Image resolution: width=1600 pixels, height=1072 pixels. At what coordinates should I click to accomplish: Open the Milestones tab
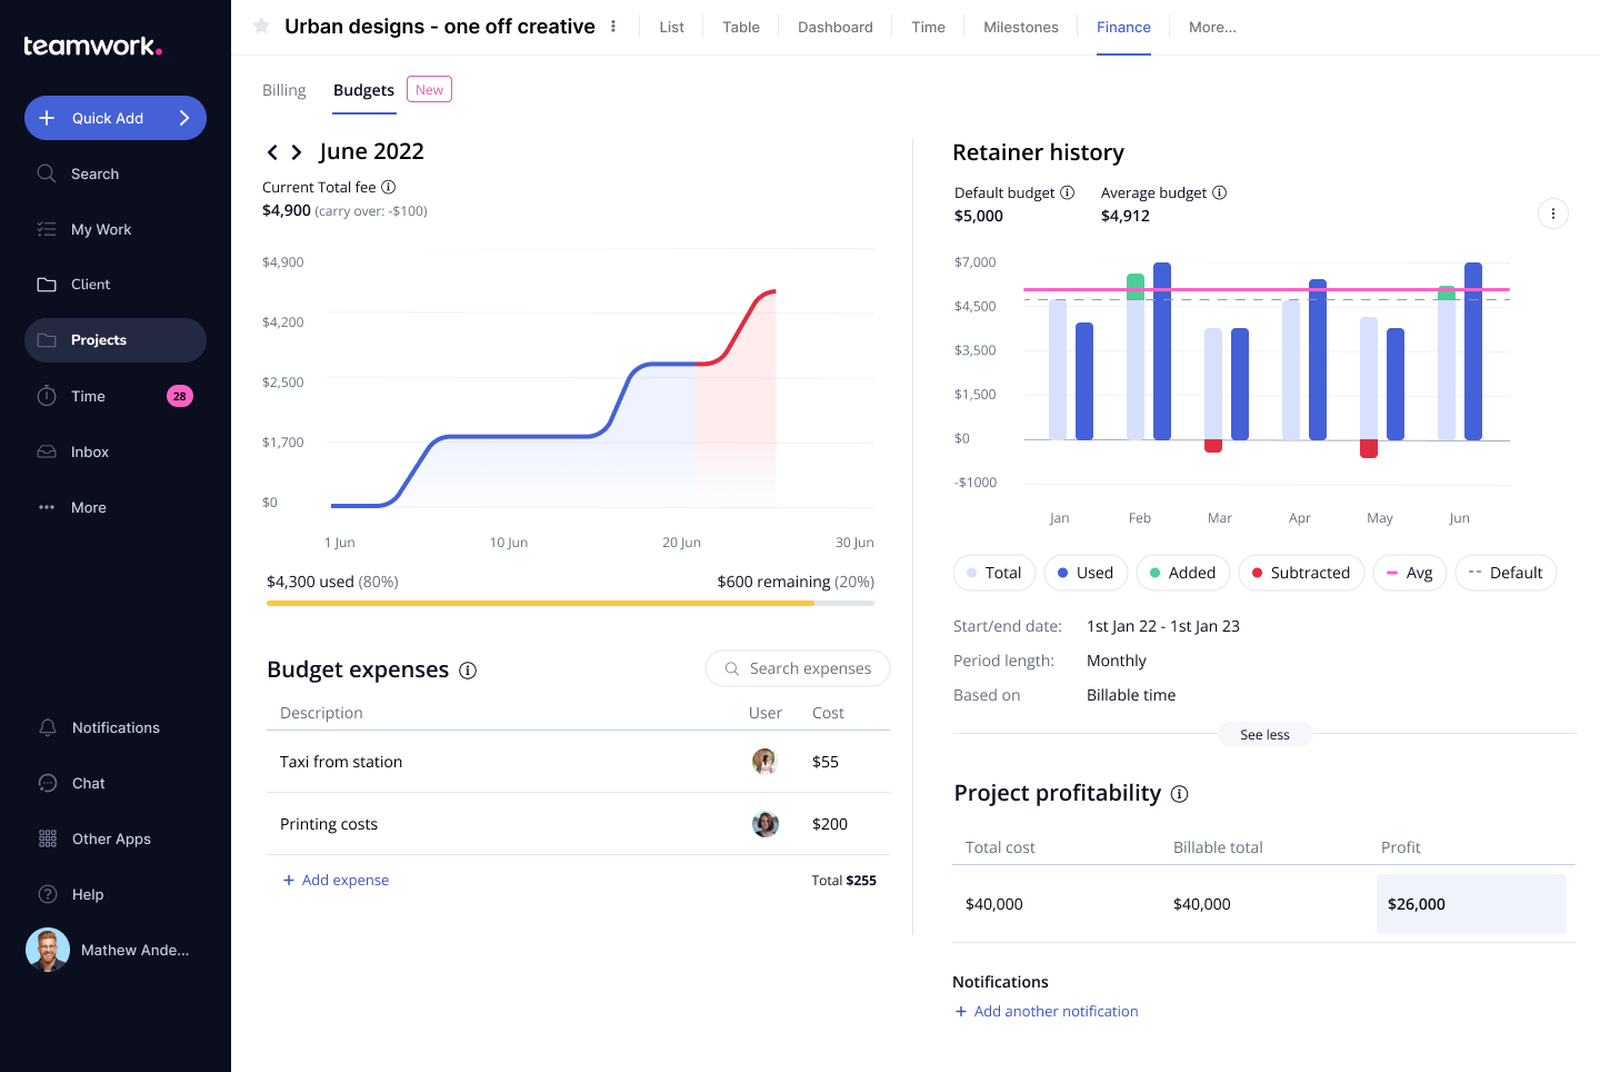coord(1020,27)
